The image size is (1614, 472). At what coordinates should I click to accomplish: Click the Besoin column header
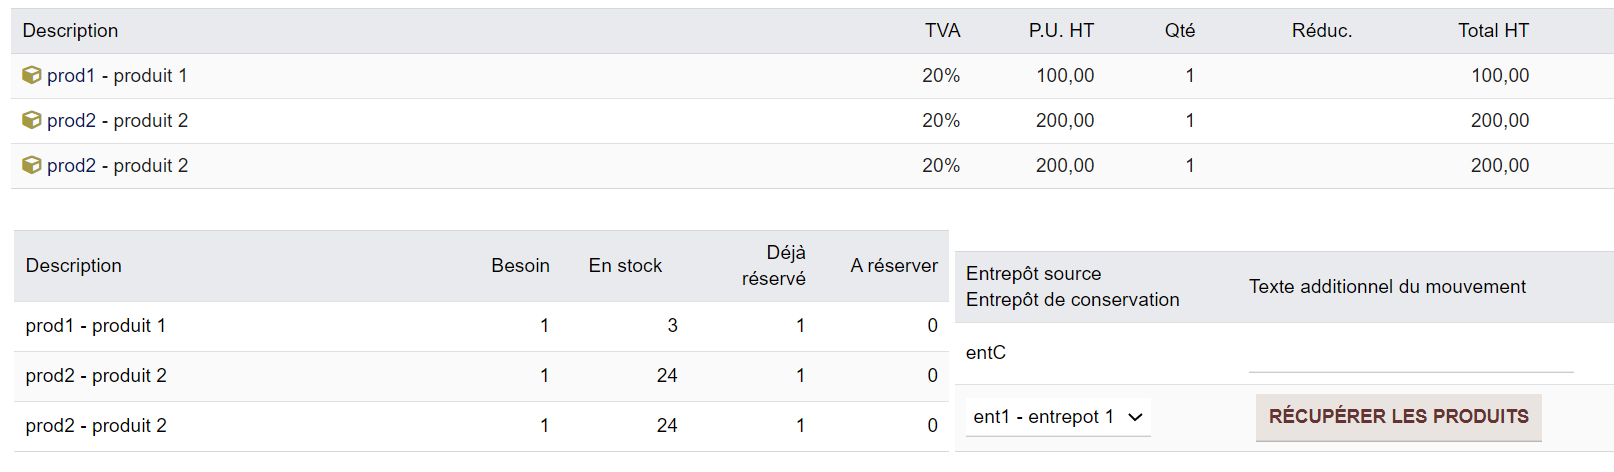pos(520,266)
